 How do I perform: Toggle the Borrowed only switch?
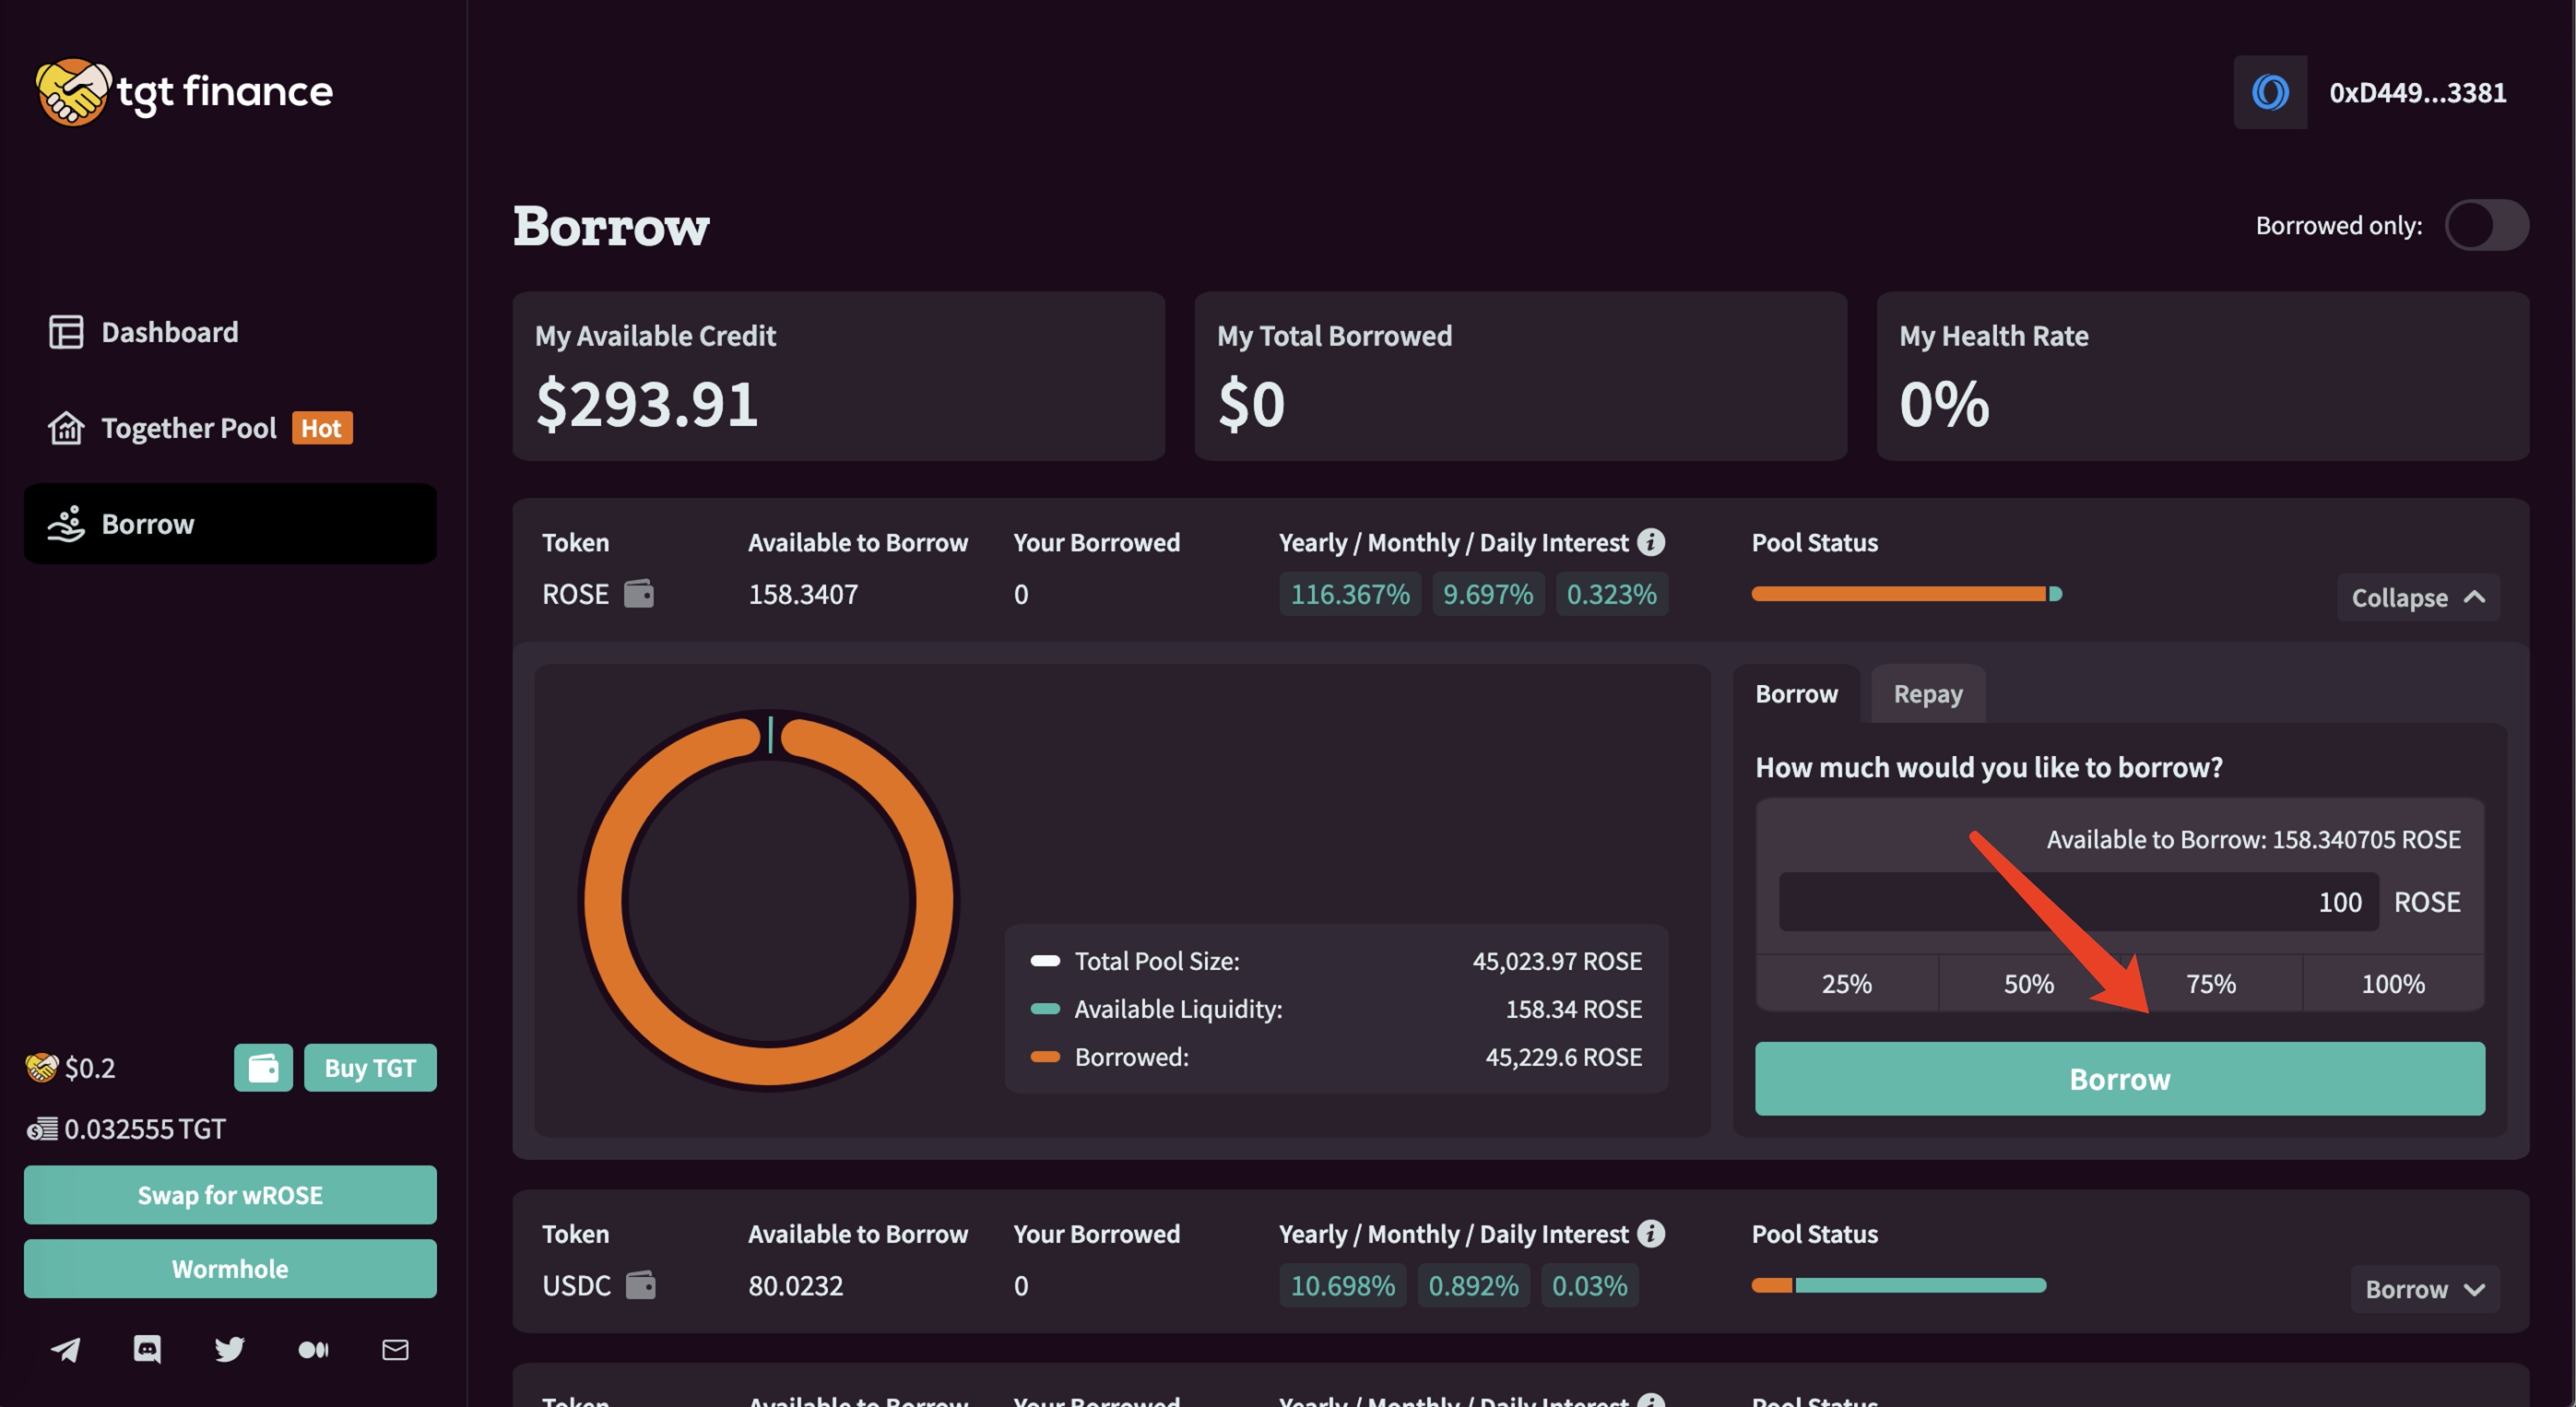2486,225
